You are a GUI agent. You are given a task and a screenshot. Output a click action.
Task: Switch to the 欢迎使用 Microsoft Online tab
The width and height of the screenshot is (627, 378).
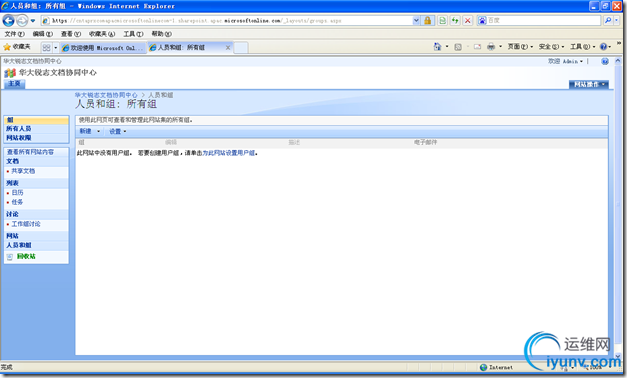point(103,48)
